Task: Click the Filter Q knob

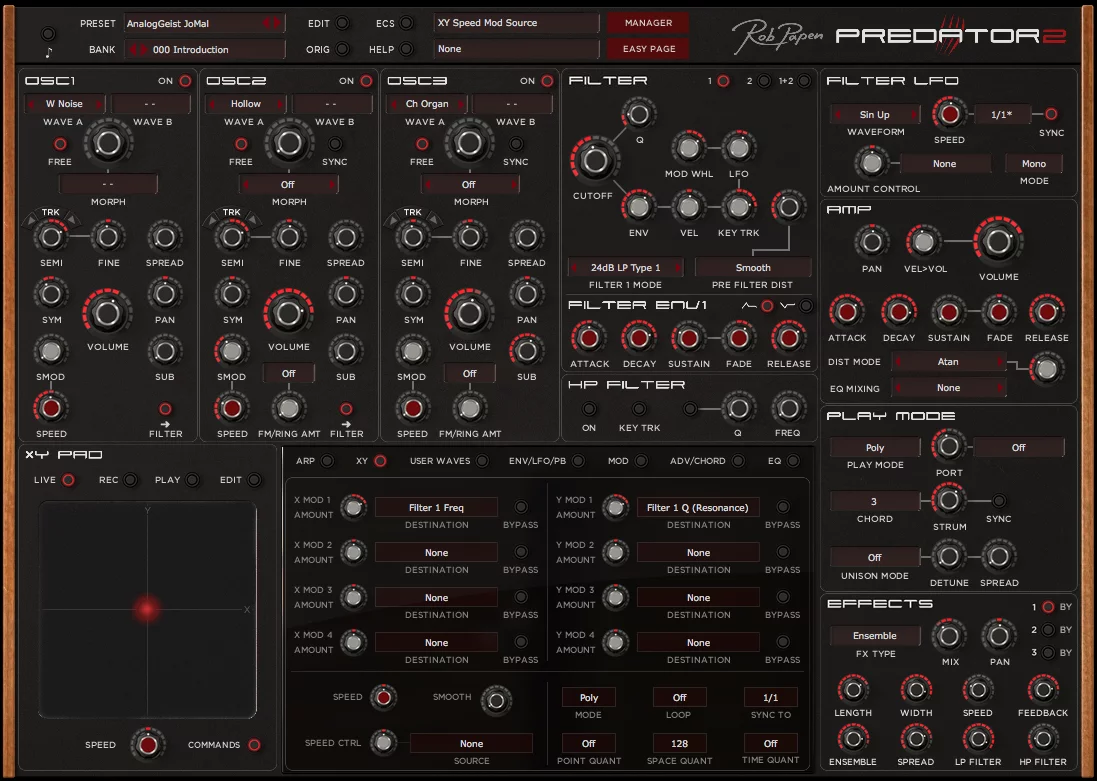Action: tap(639, 113)
